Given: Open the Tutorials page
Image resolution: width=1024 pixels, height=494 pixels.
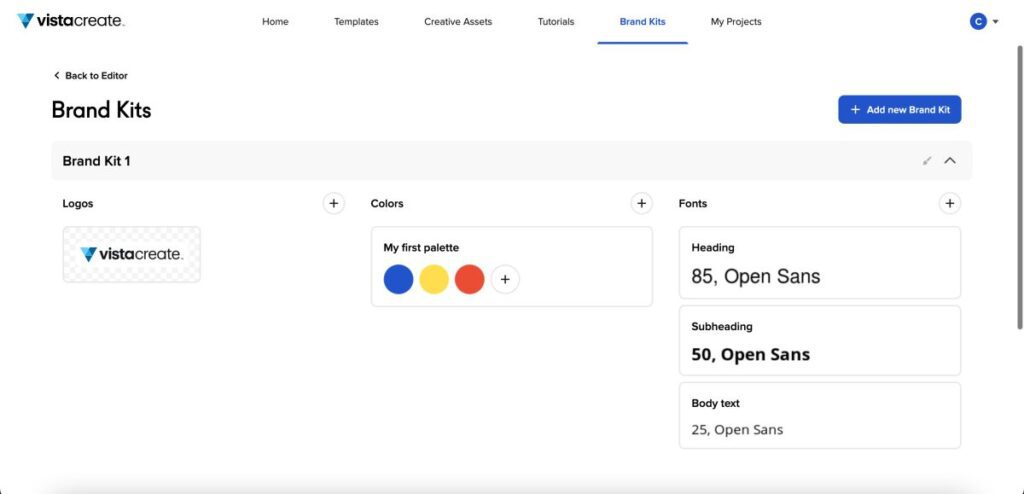Looking at the screenshot, I should (x=556, y=22).
